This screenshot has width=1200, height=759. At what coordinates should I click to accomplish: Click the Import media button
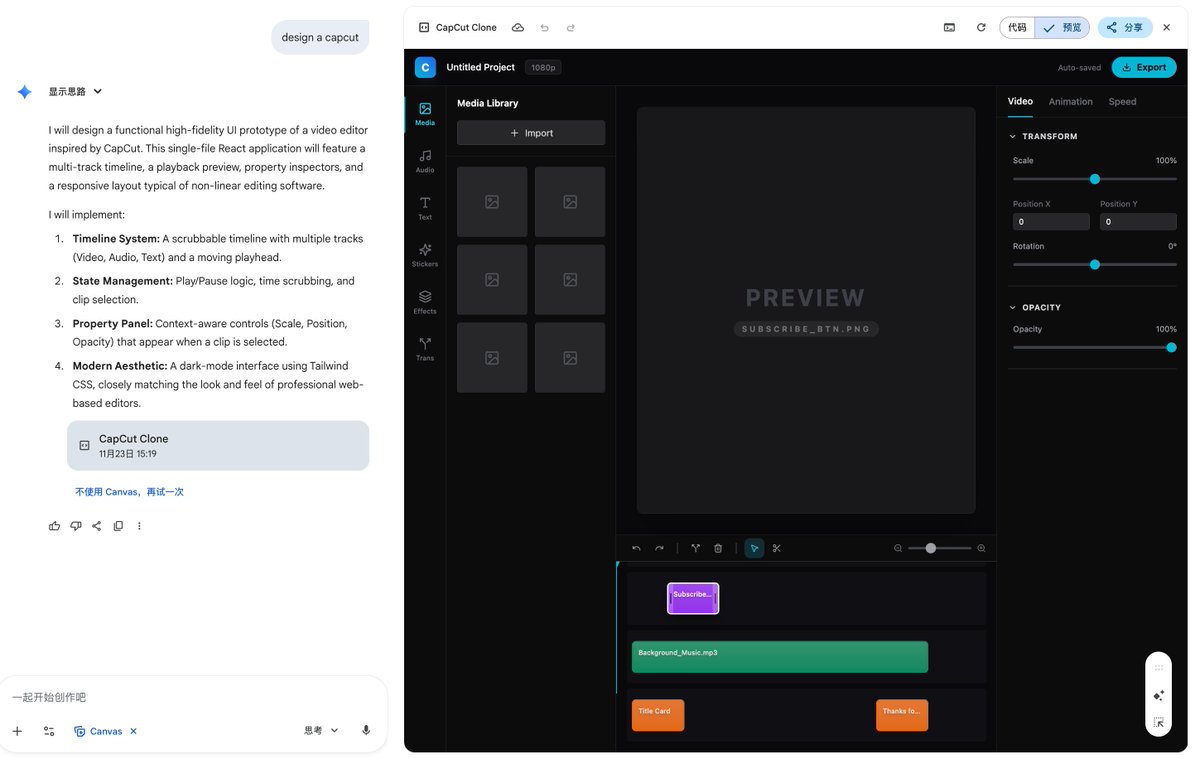tap(531, 133)
